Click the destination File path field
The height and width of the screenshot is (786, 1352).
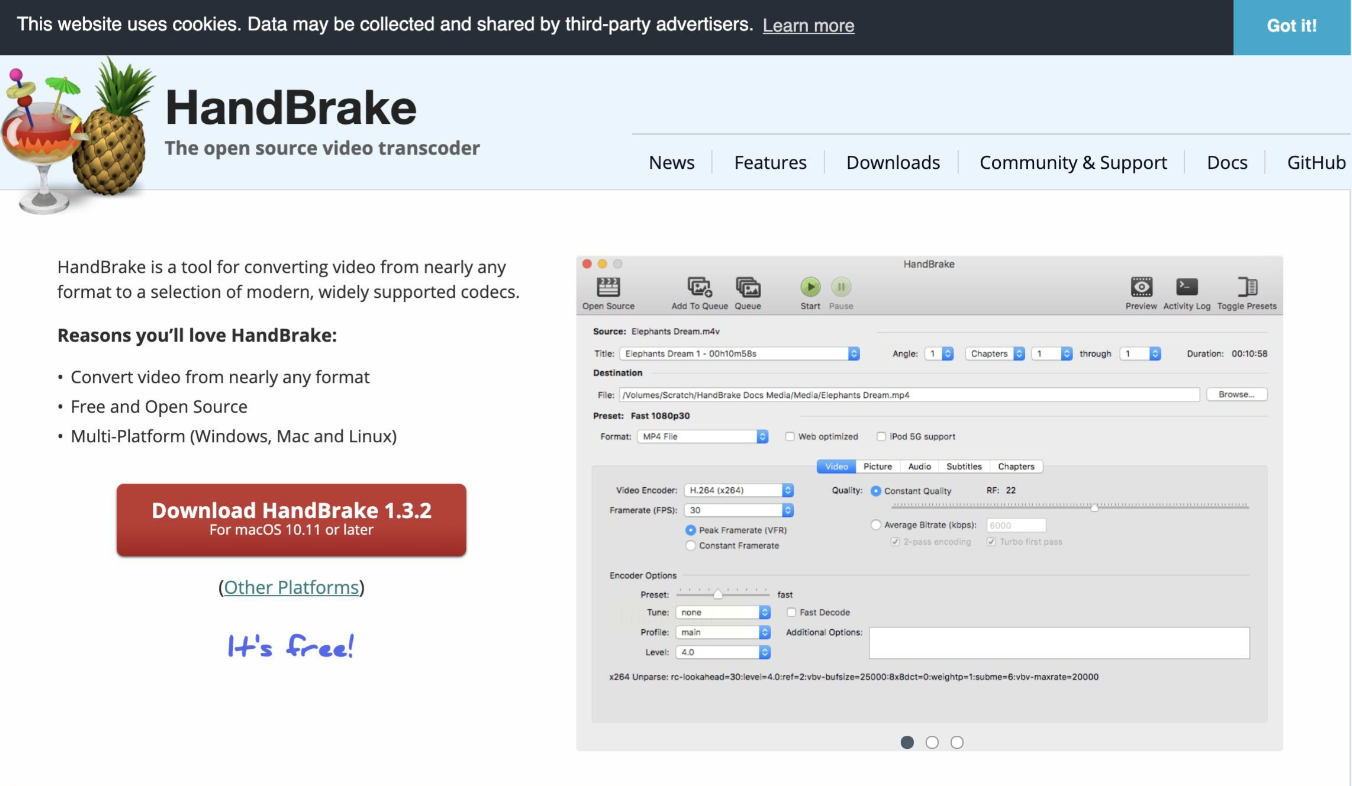[x=909, y=395]
